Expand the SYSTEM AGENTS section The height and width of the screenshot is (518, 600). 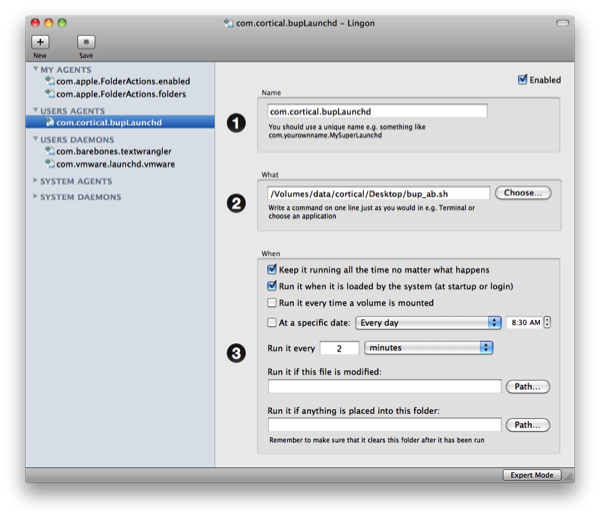[35, 180]
